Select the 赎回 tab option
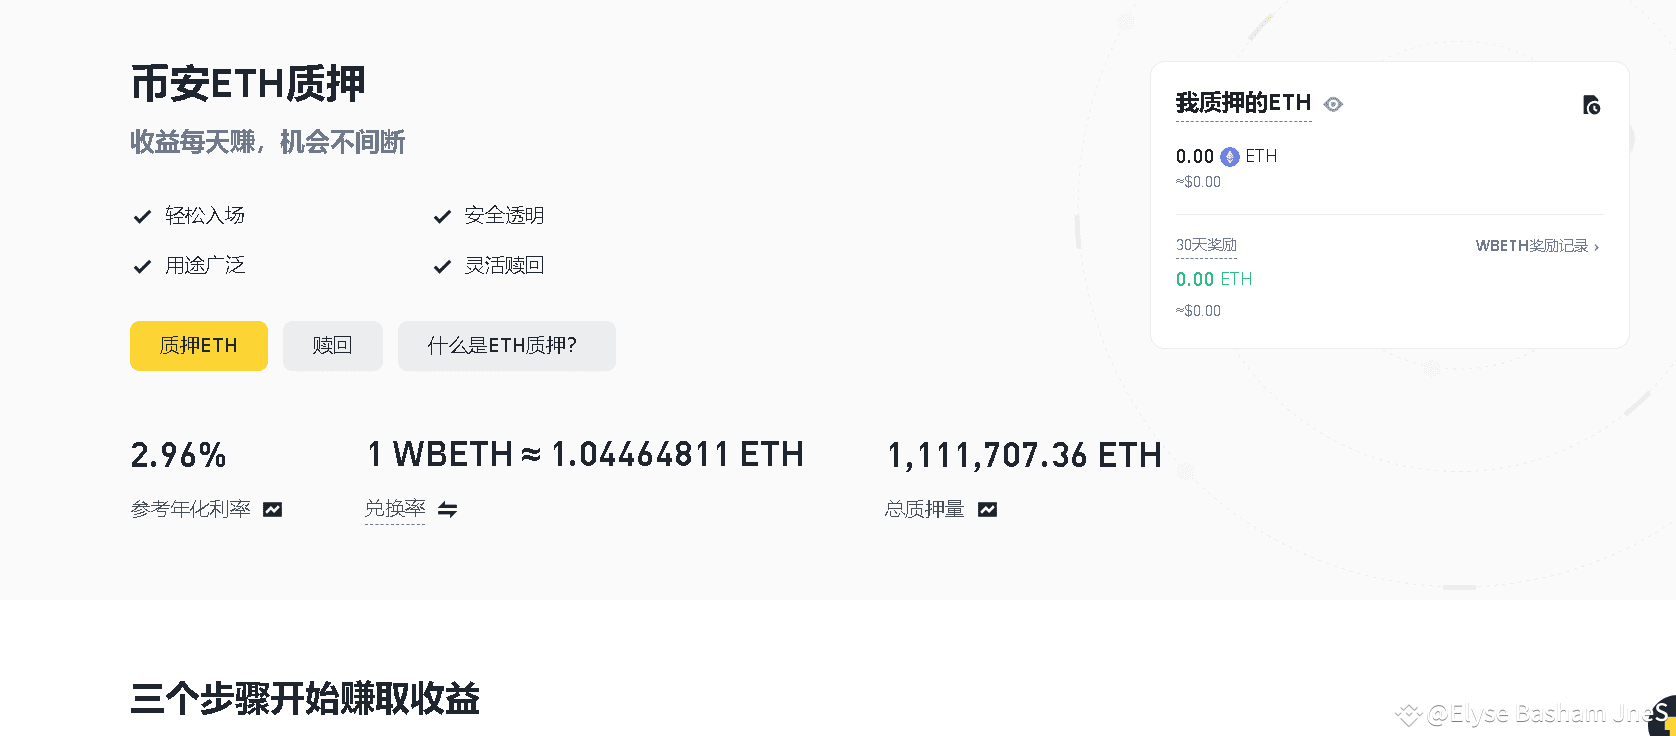 click(x=332, y=345)
